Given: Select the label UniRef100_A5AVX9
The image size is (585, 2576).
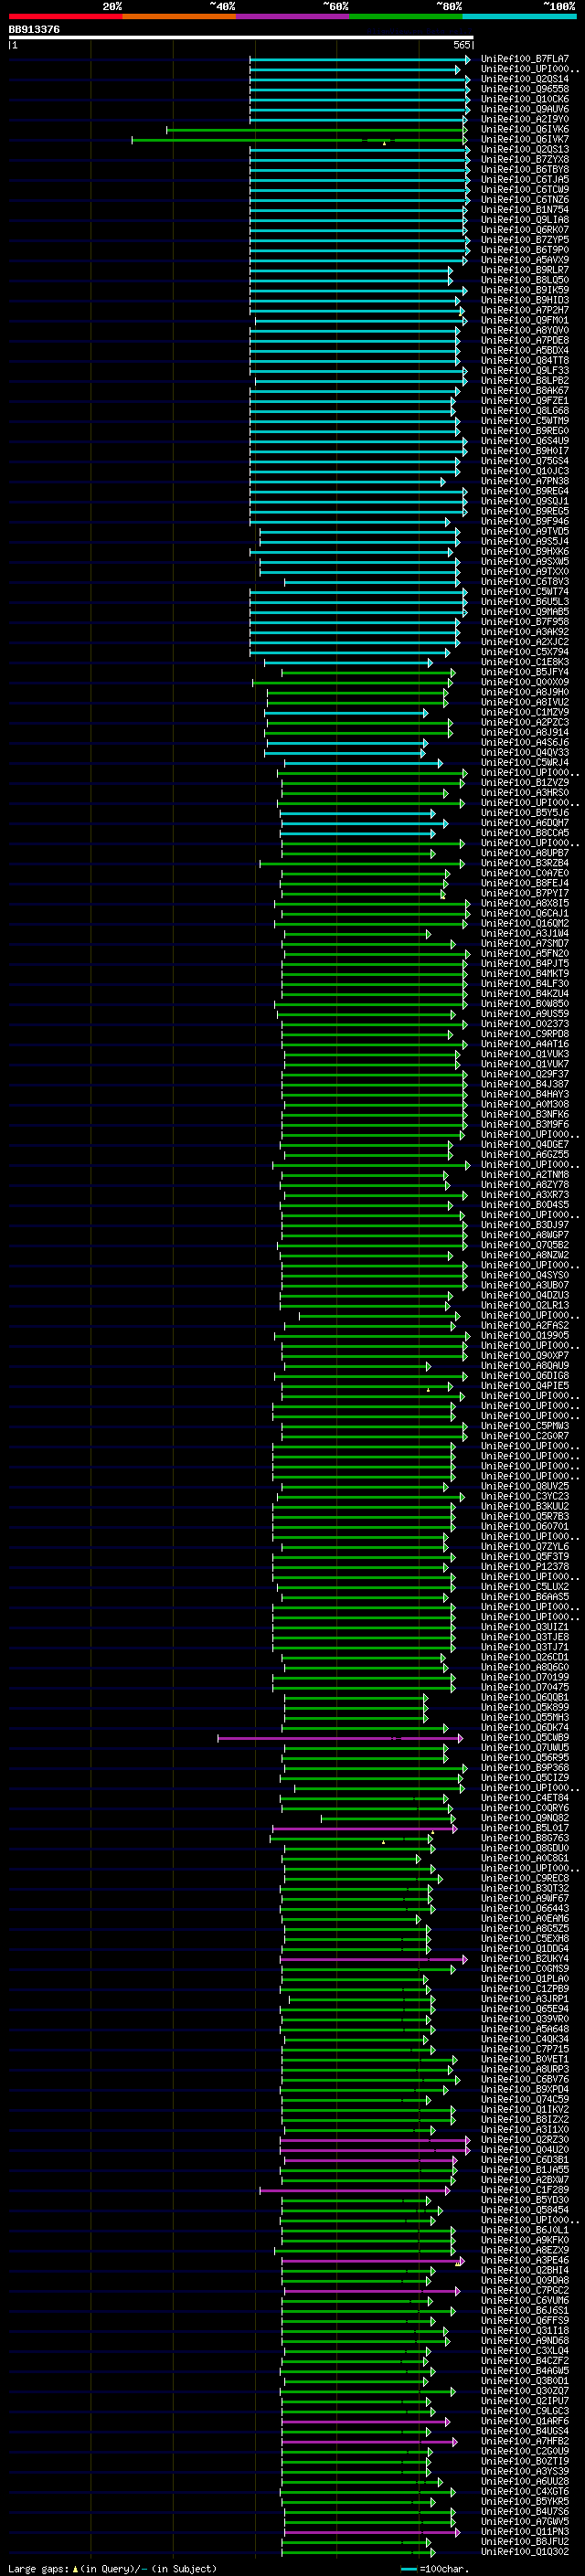Looking at the screenshot, I should 524,260.
